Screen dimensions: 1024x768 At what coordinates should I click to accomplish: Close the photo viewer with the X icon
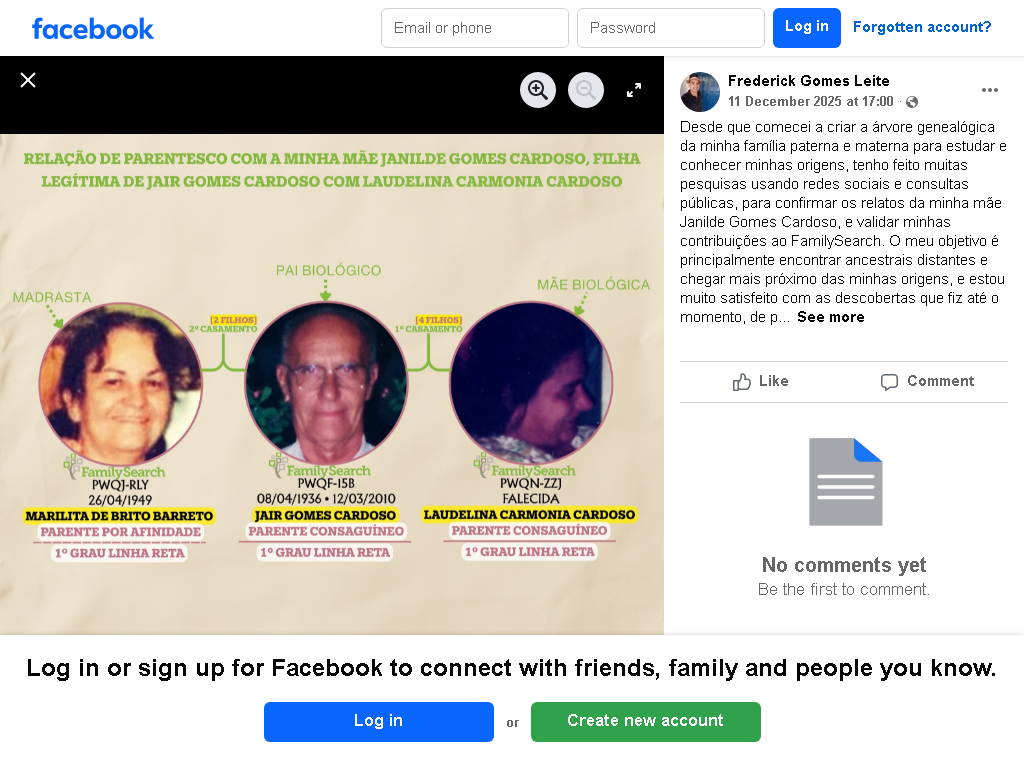tap(27, 80)
